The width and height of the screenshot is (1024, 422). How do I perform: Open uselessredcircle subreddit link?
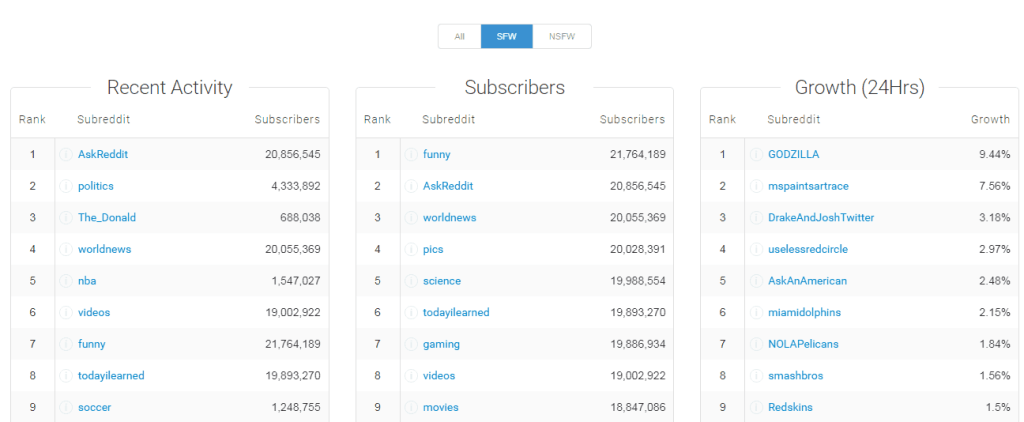coord(808,250)
